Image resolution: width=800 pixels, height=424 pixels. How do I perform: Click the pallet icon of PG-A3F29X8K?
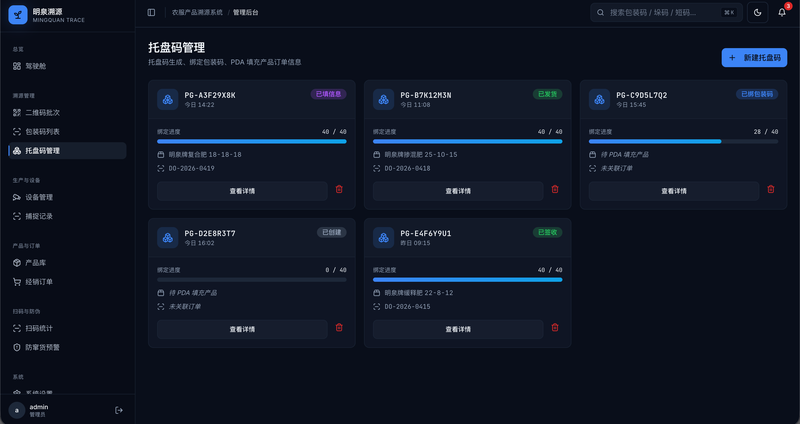(x=167, y=99)
